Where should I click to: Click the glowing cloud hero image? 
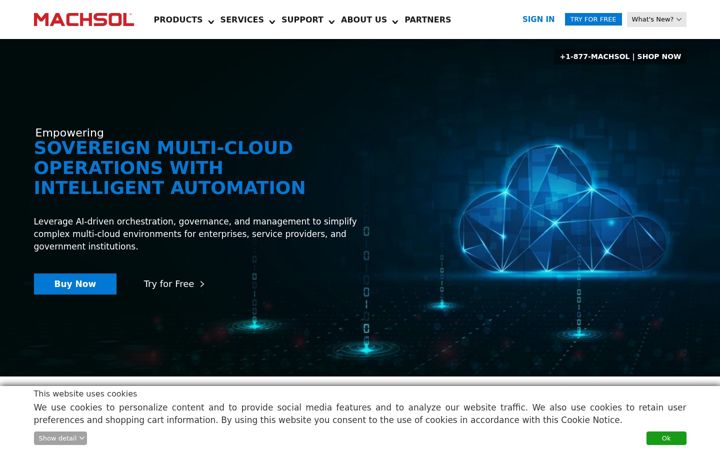point(563,210)
